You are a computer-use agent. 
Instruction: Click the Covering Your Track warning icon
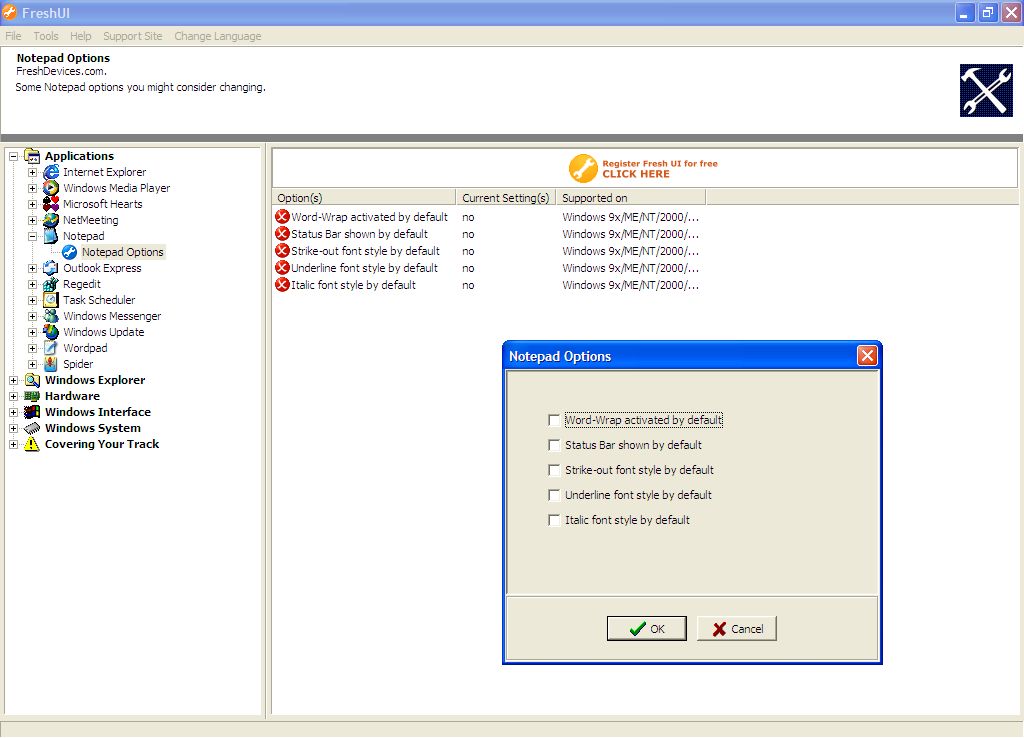pos(32,444)
